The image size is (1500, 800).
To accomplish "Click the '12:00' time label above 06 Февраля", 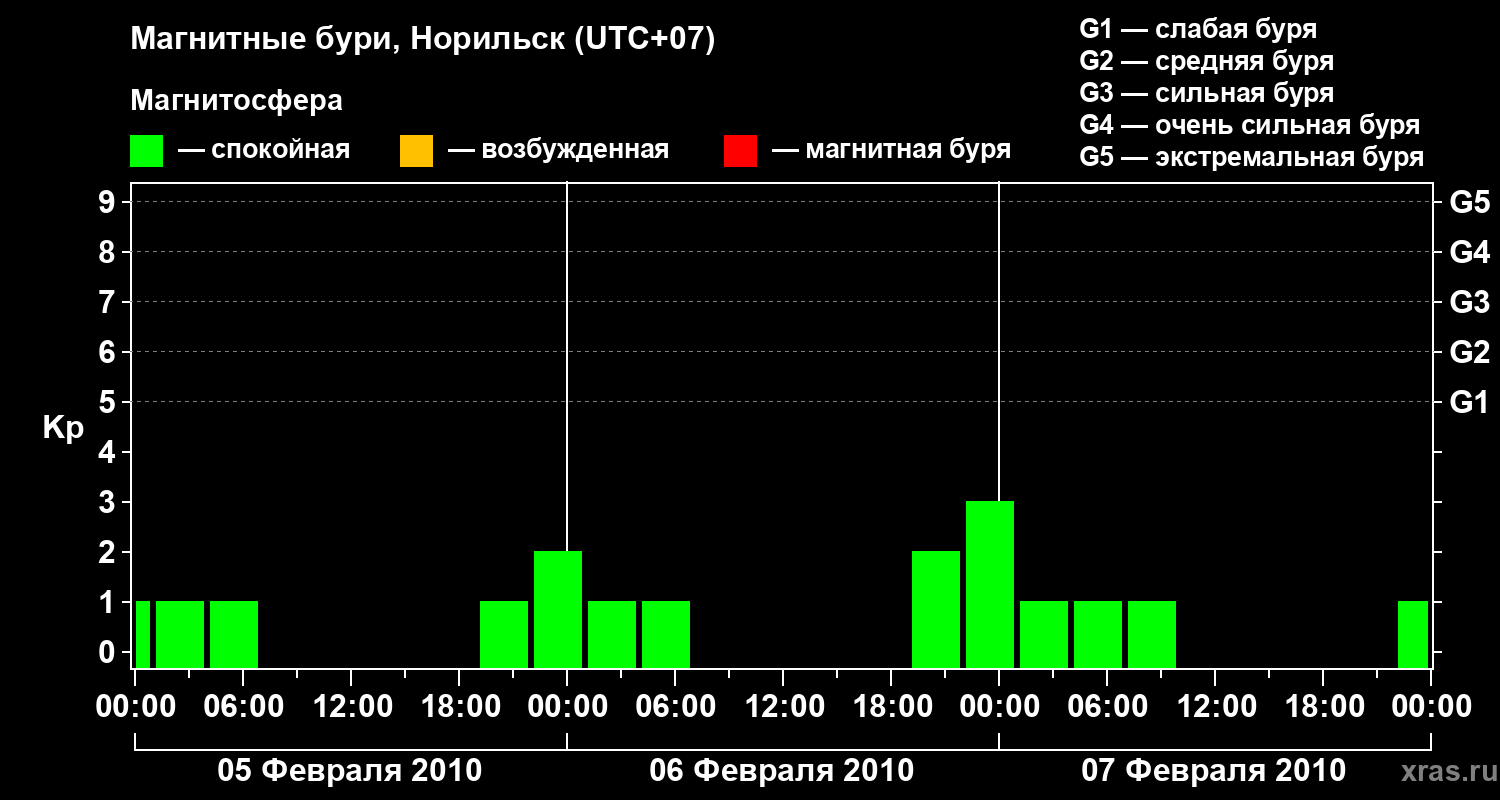I will click(783, 707).
